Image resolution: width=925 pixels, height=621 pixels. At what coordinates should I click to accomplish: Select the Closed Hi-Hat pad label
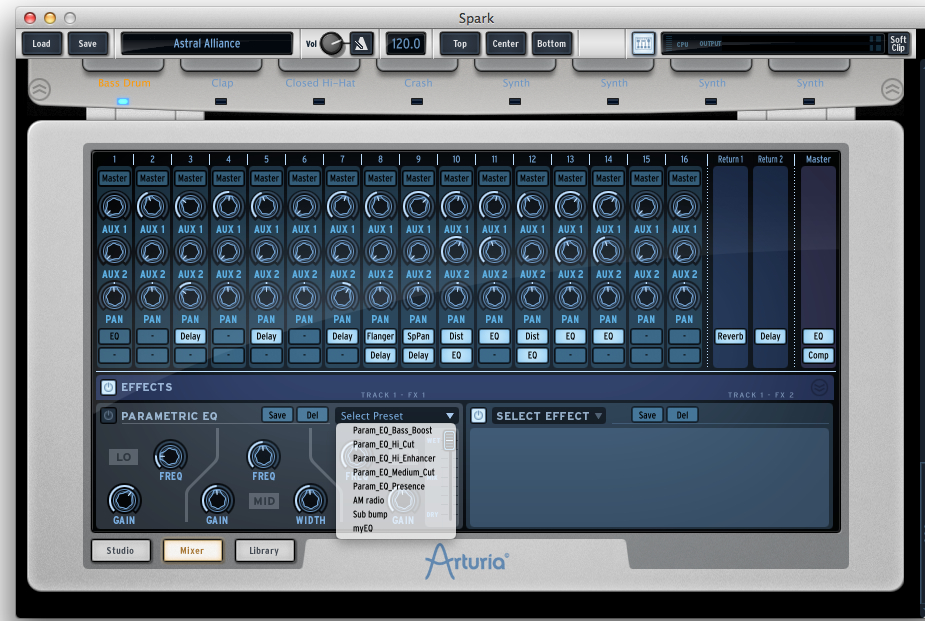pyautogui.click(x=320, y=83)
